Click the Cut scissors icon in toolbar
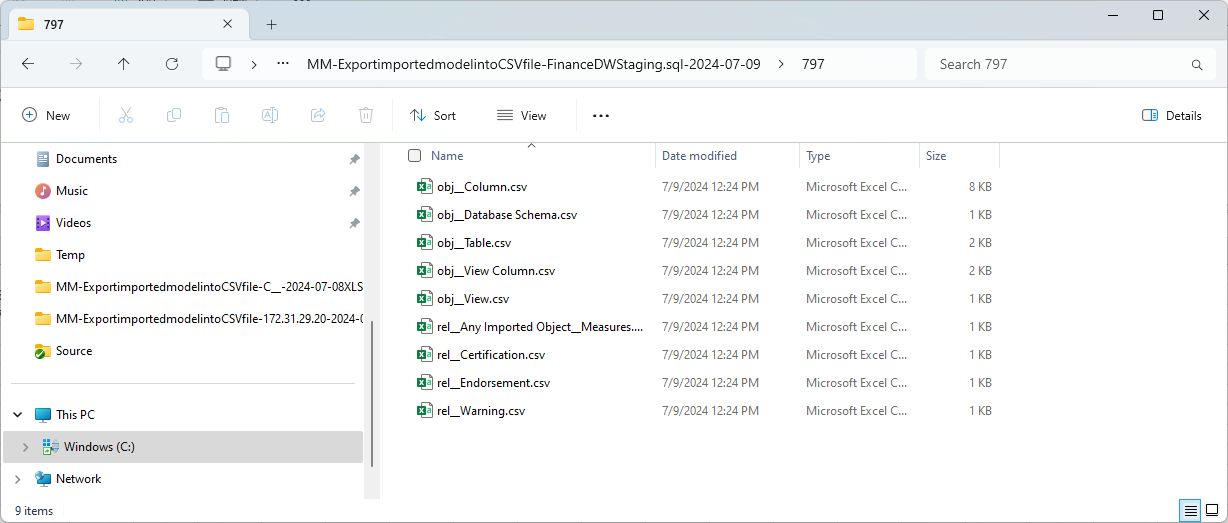This screenshot has width=1228, height=523. [x=126, y=115]
